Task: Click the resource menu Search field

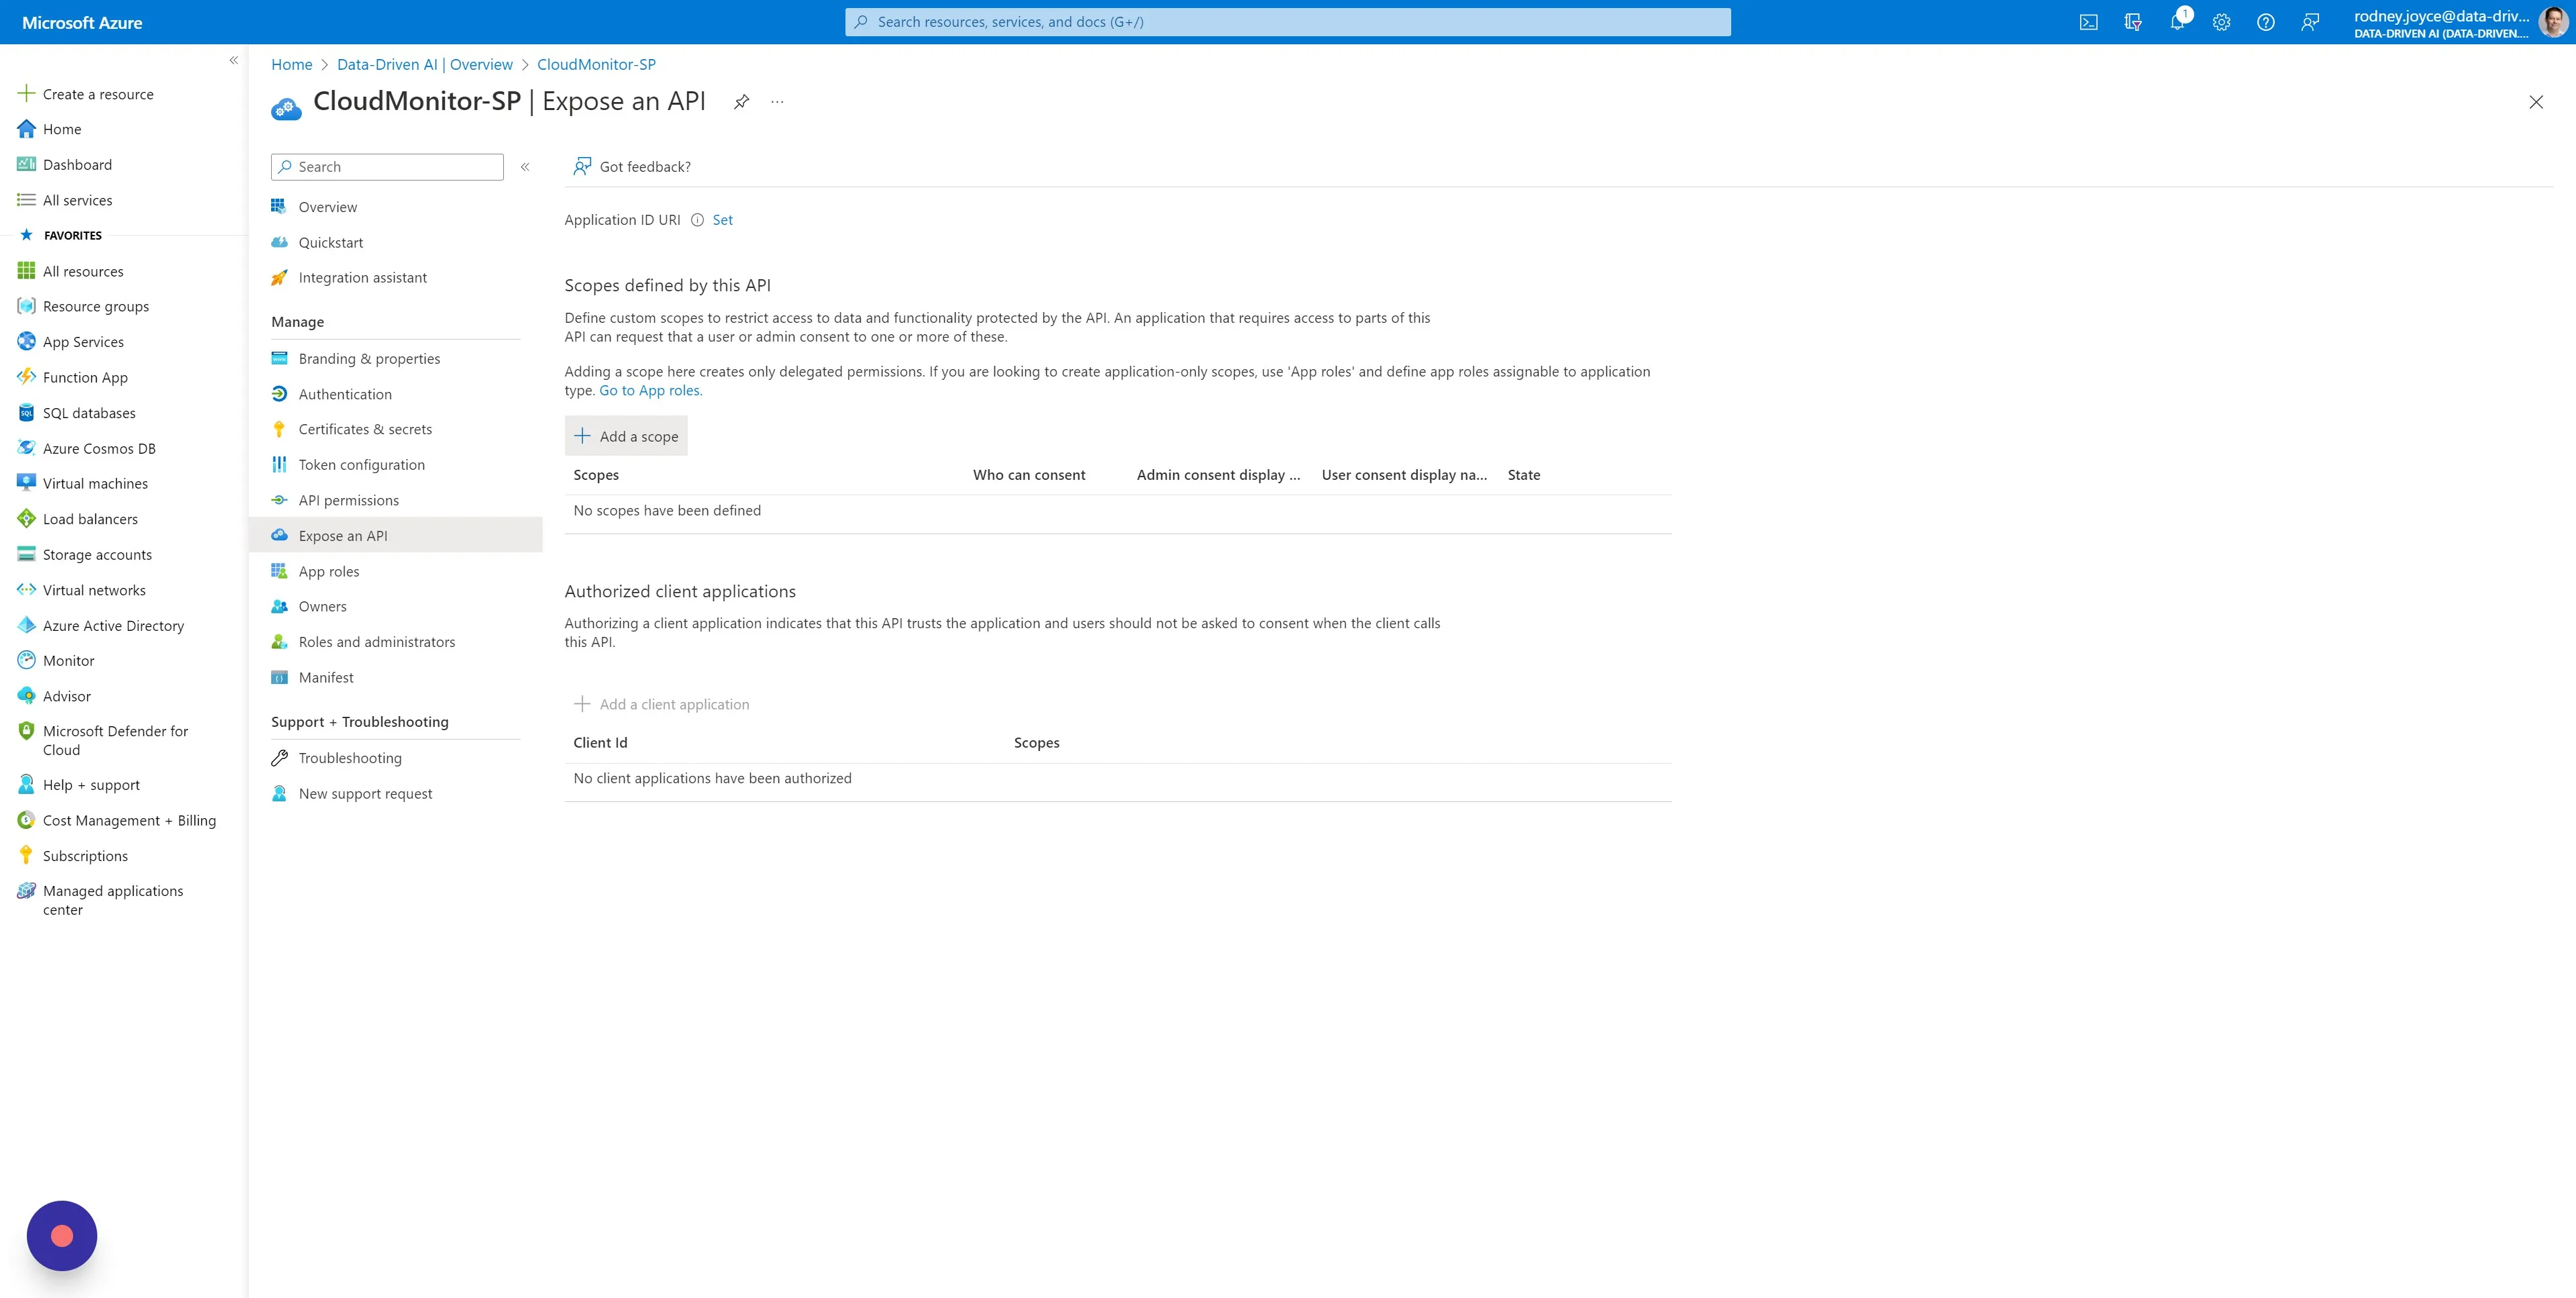Action: tap(387, 167)
